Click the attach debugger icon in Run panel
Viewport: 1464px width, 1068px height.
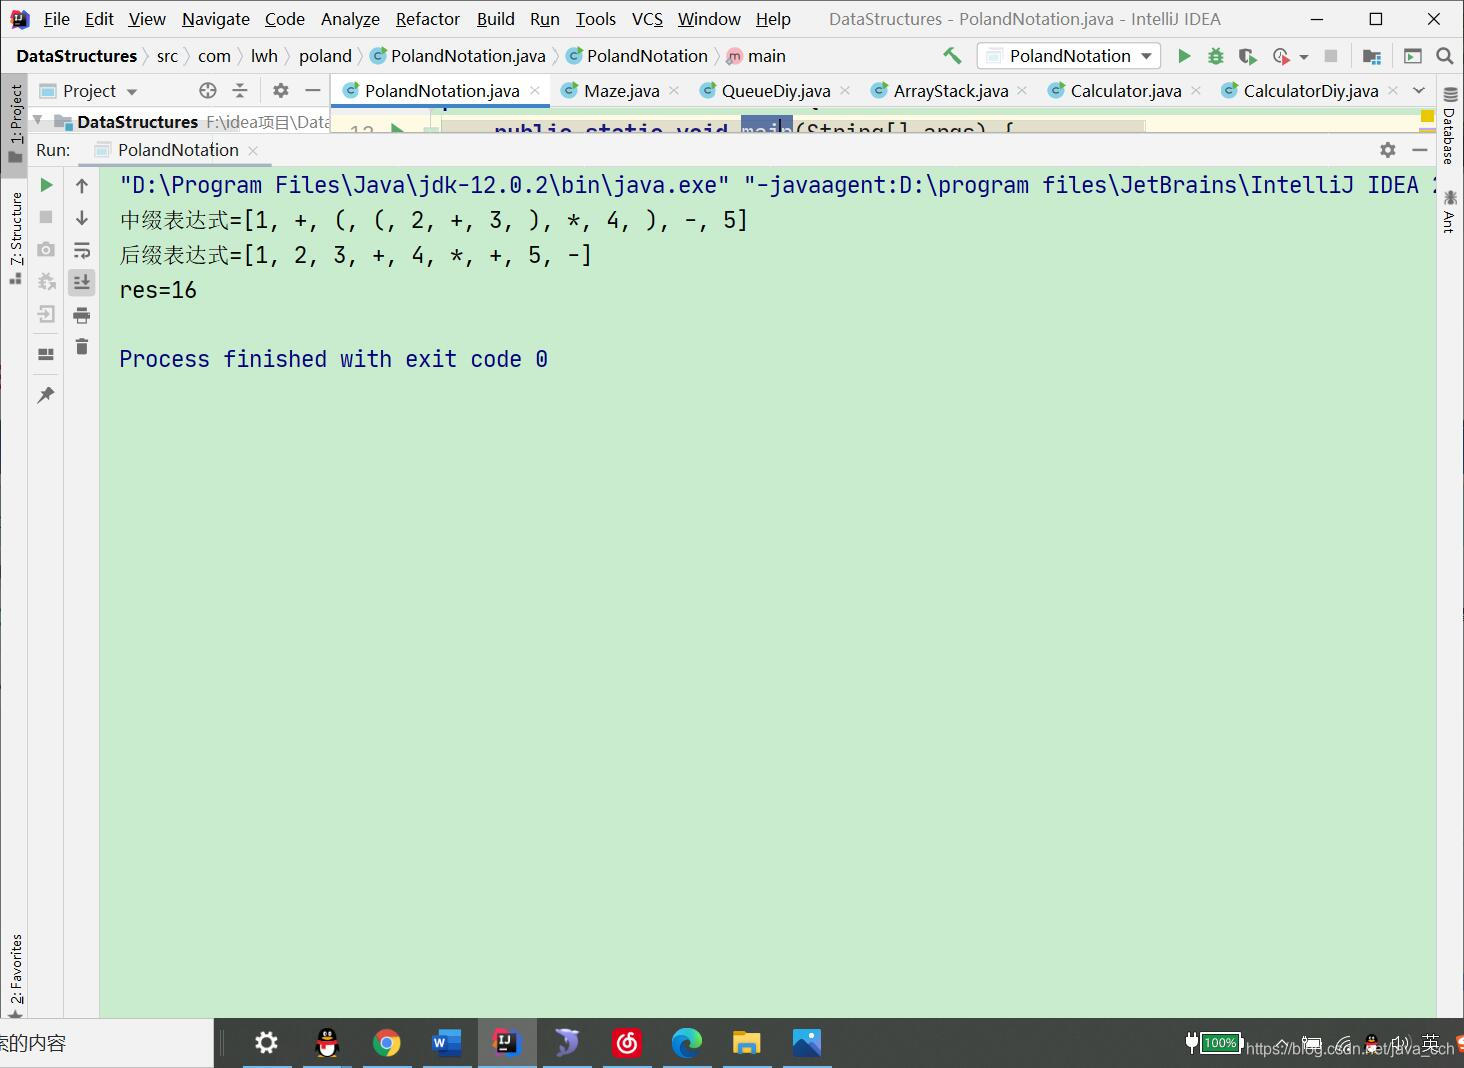coord(46,282)
